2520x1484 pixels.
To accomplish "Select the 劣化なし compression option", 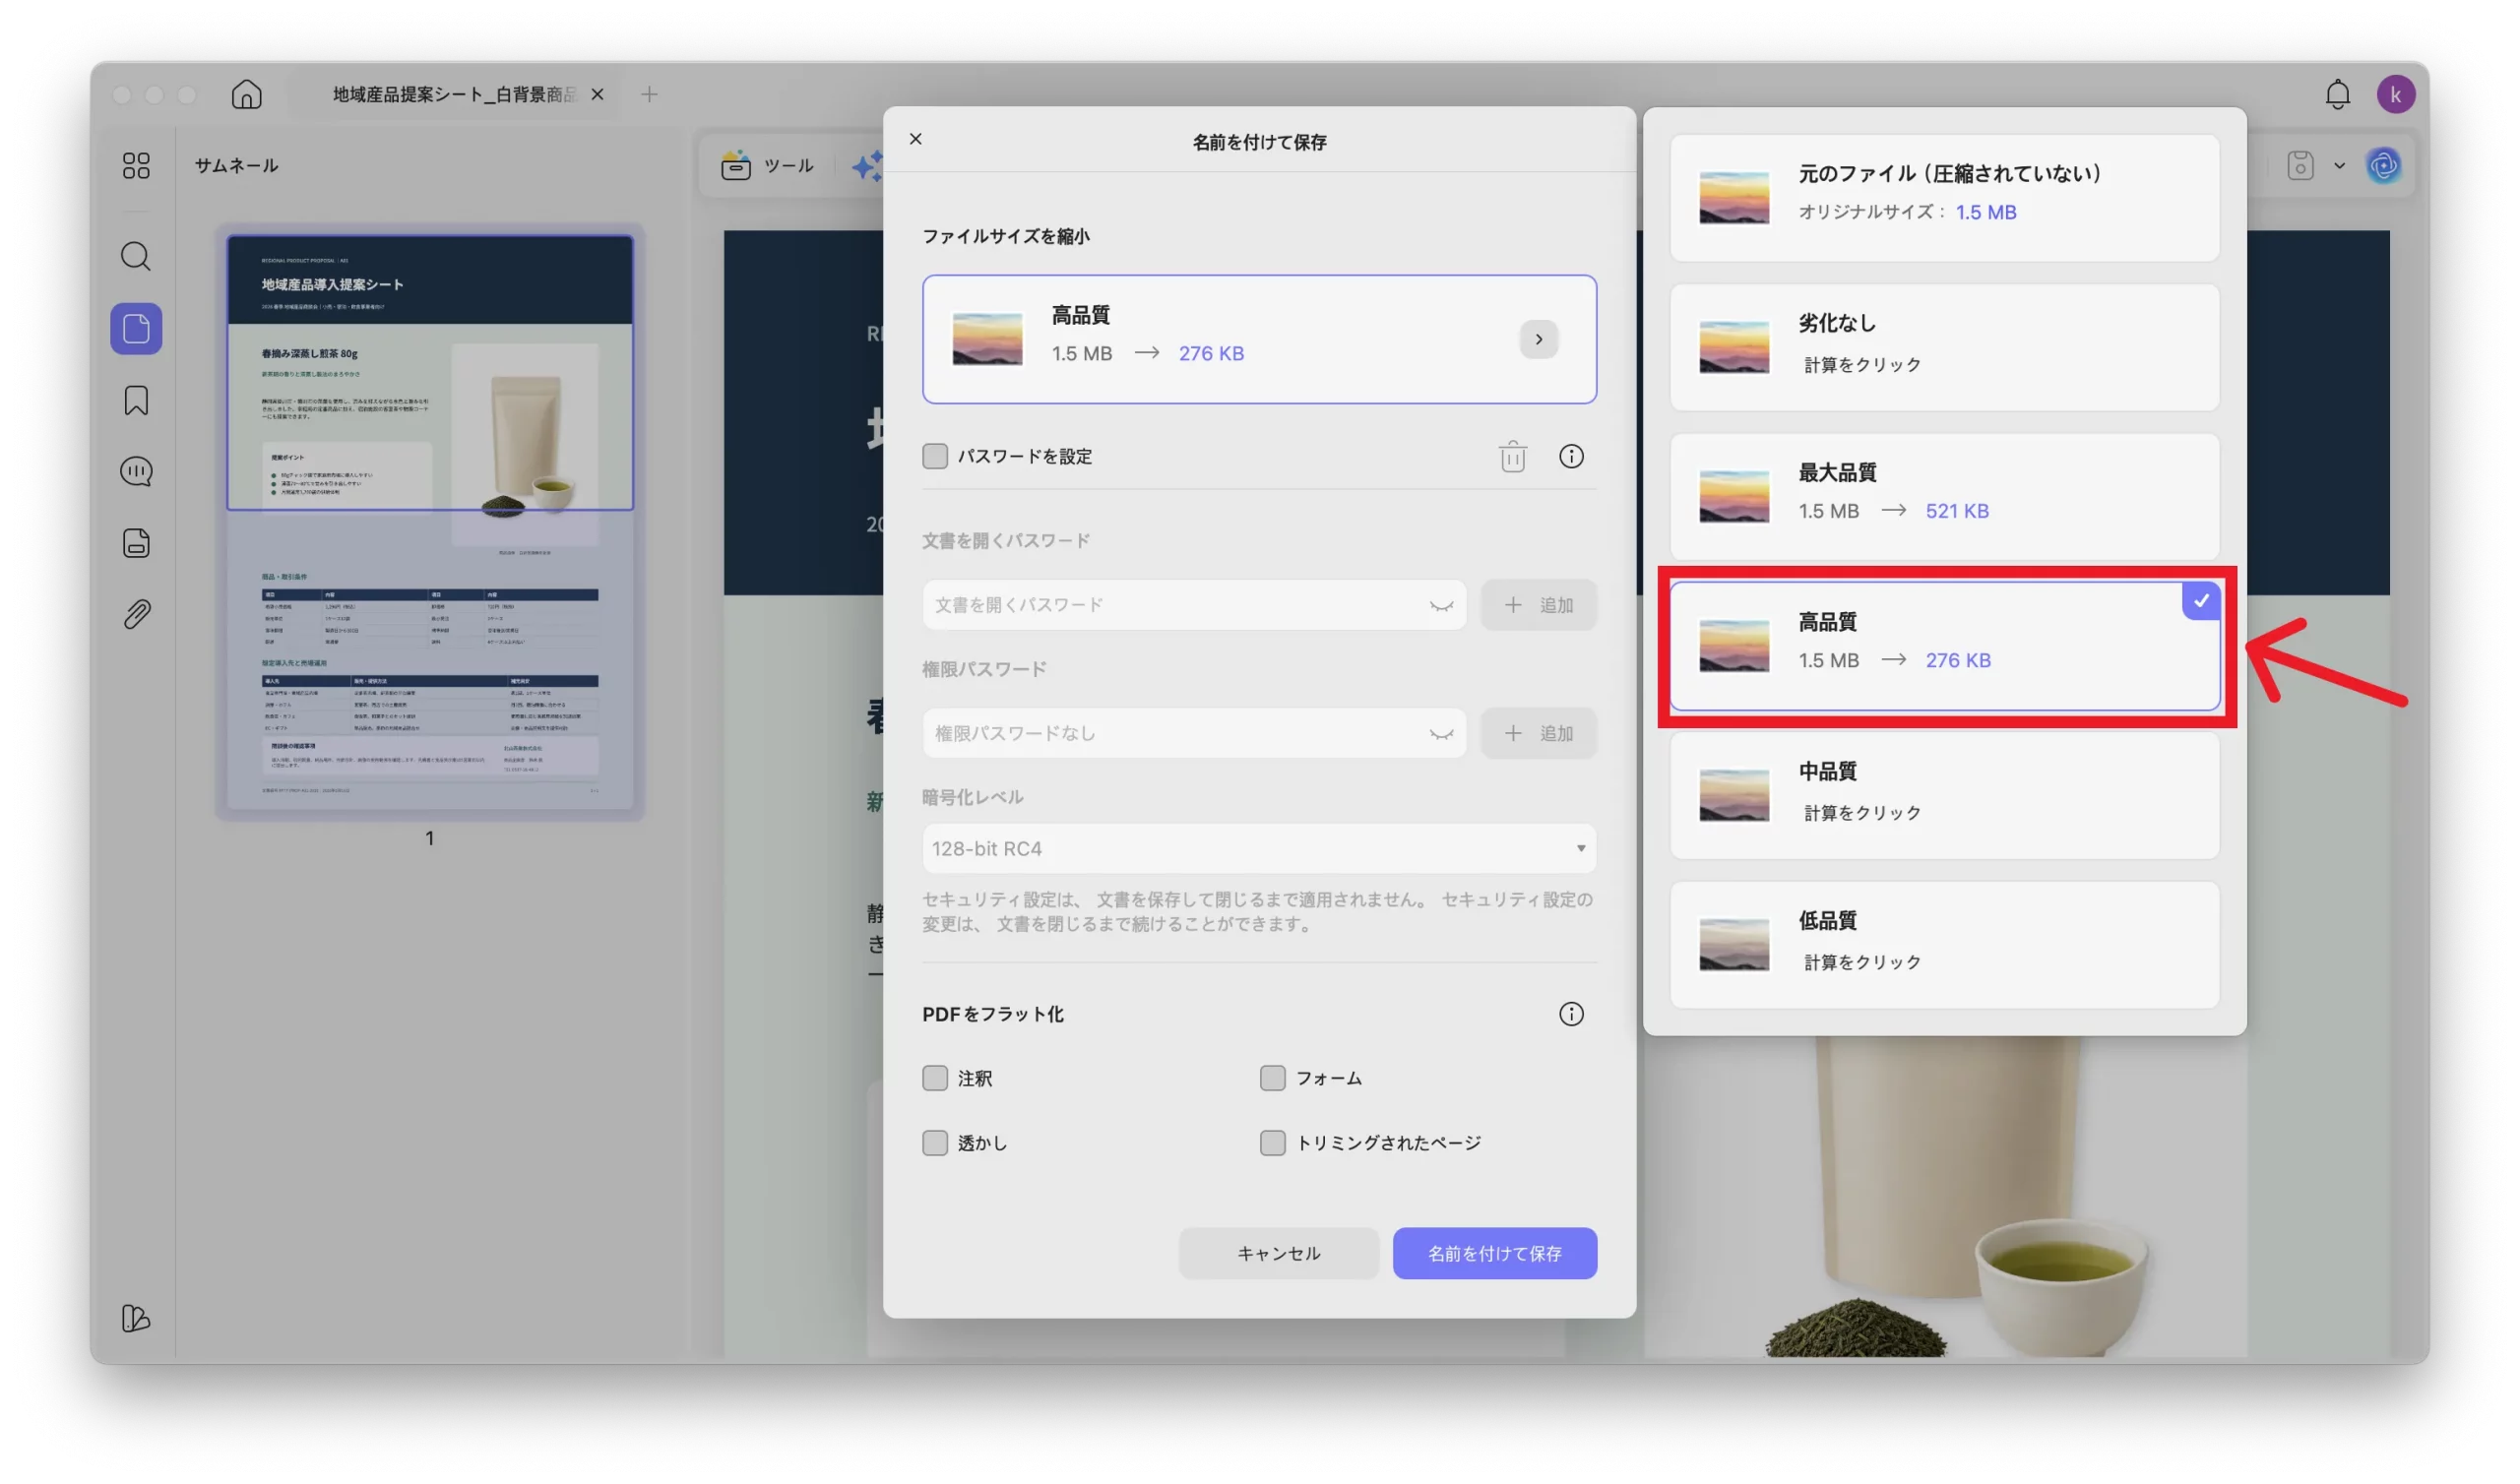I will 1944,347.
